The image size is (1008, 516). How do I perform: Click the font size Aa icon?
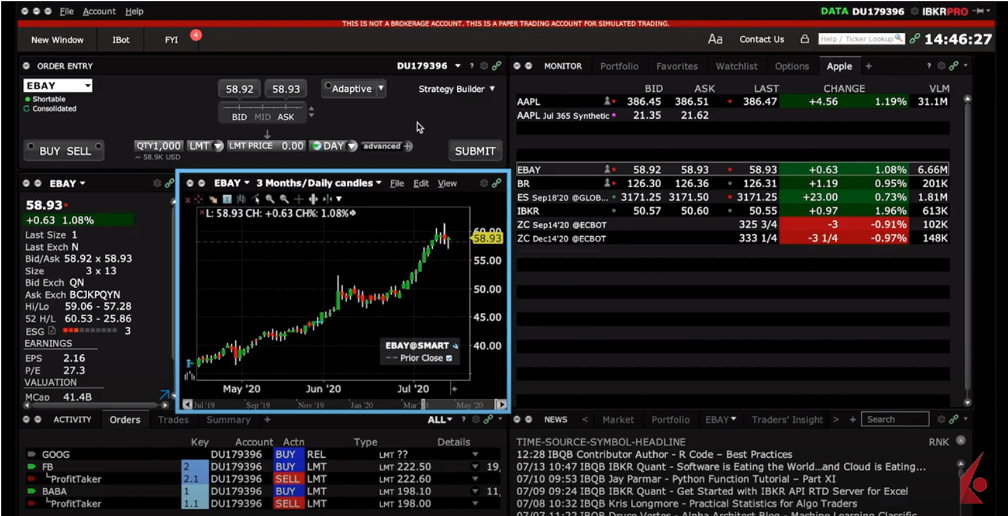coord(715,39)
